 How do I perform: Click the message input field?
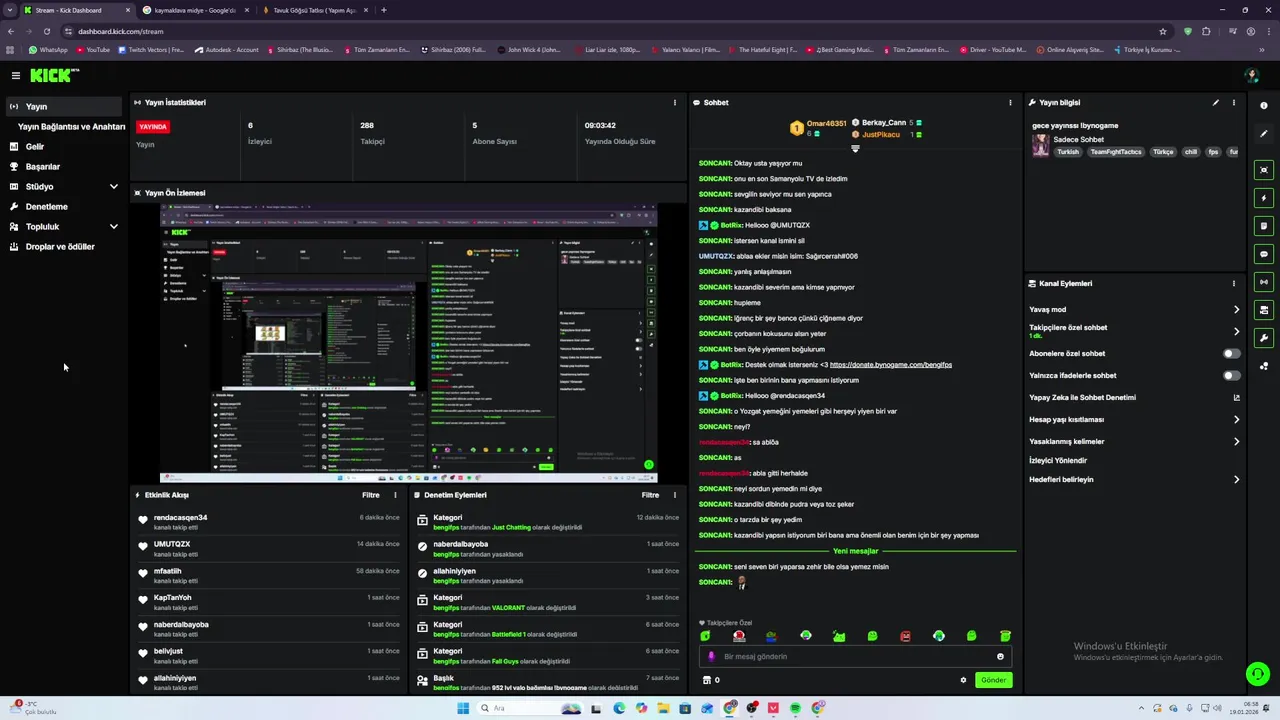[855, 657]
